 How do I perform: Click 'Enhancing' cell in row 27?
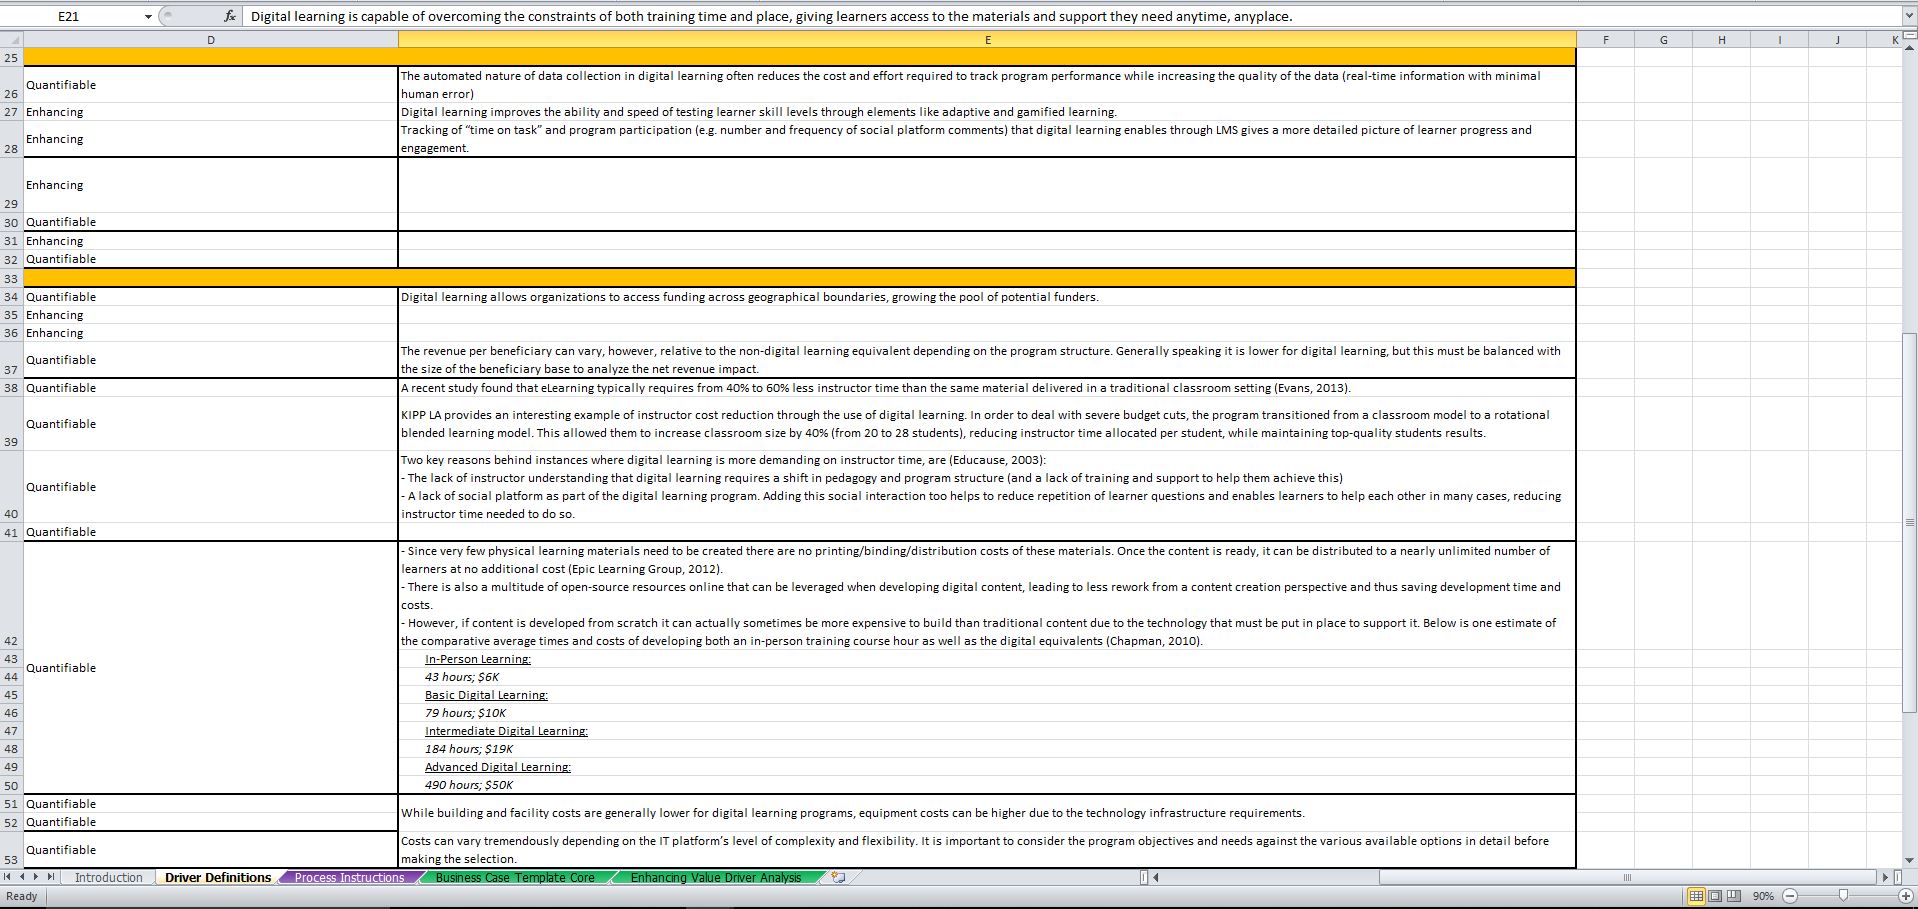point(210,112)
